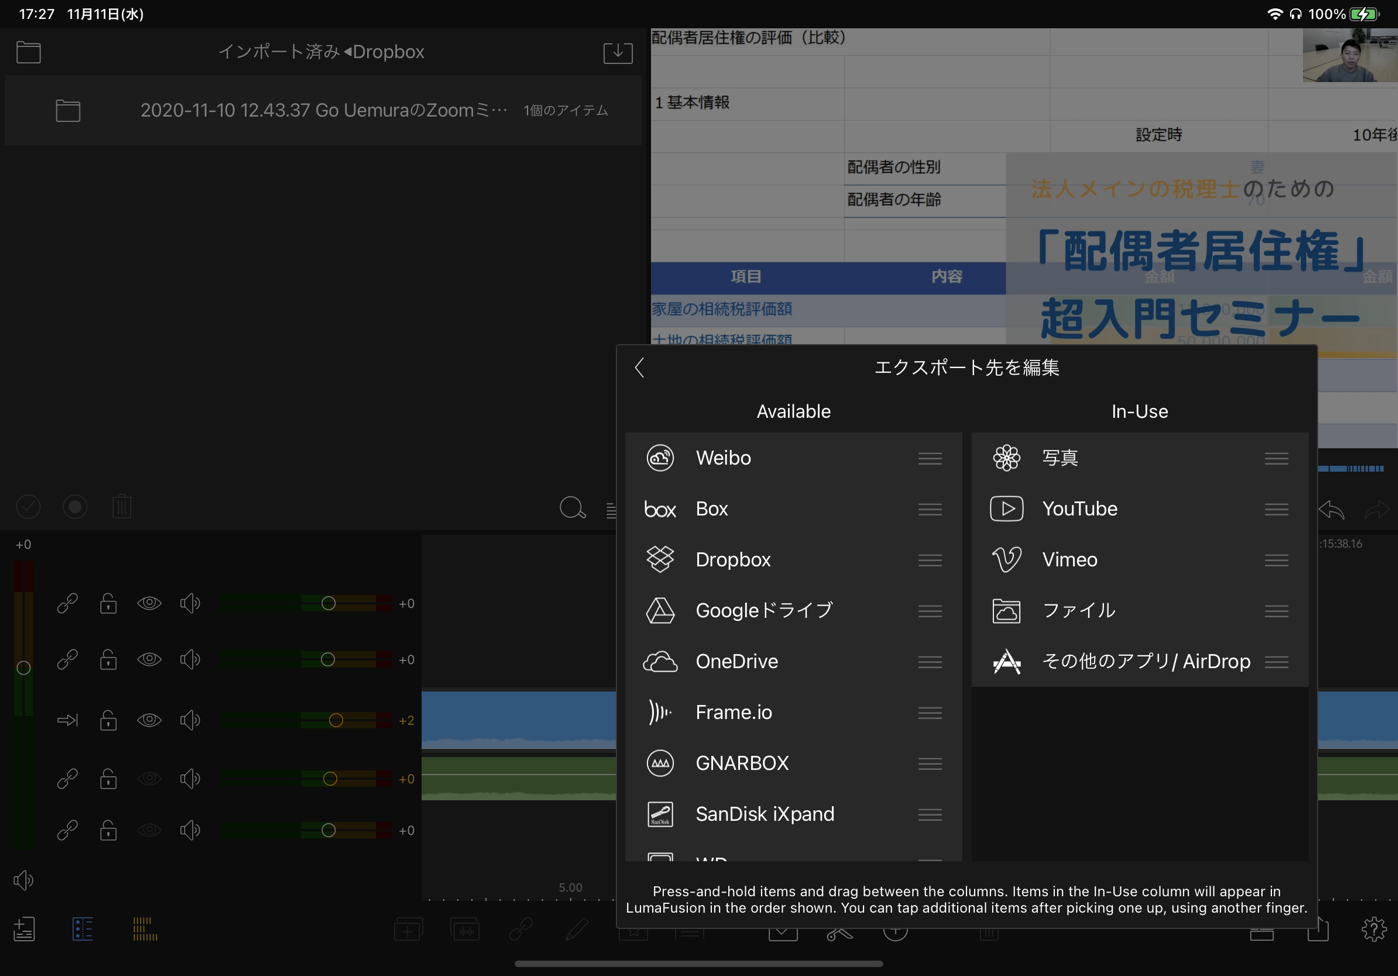Hide the +2 track using its eye
The image size is (1398, 976).
[x=149, y=720]
